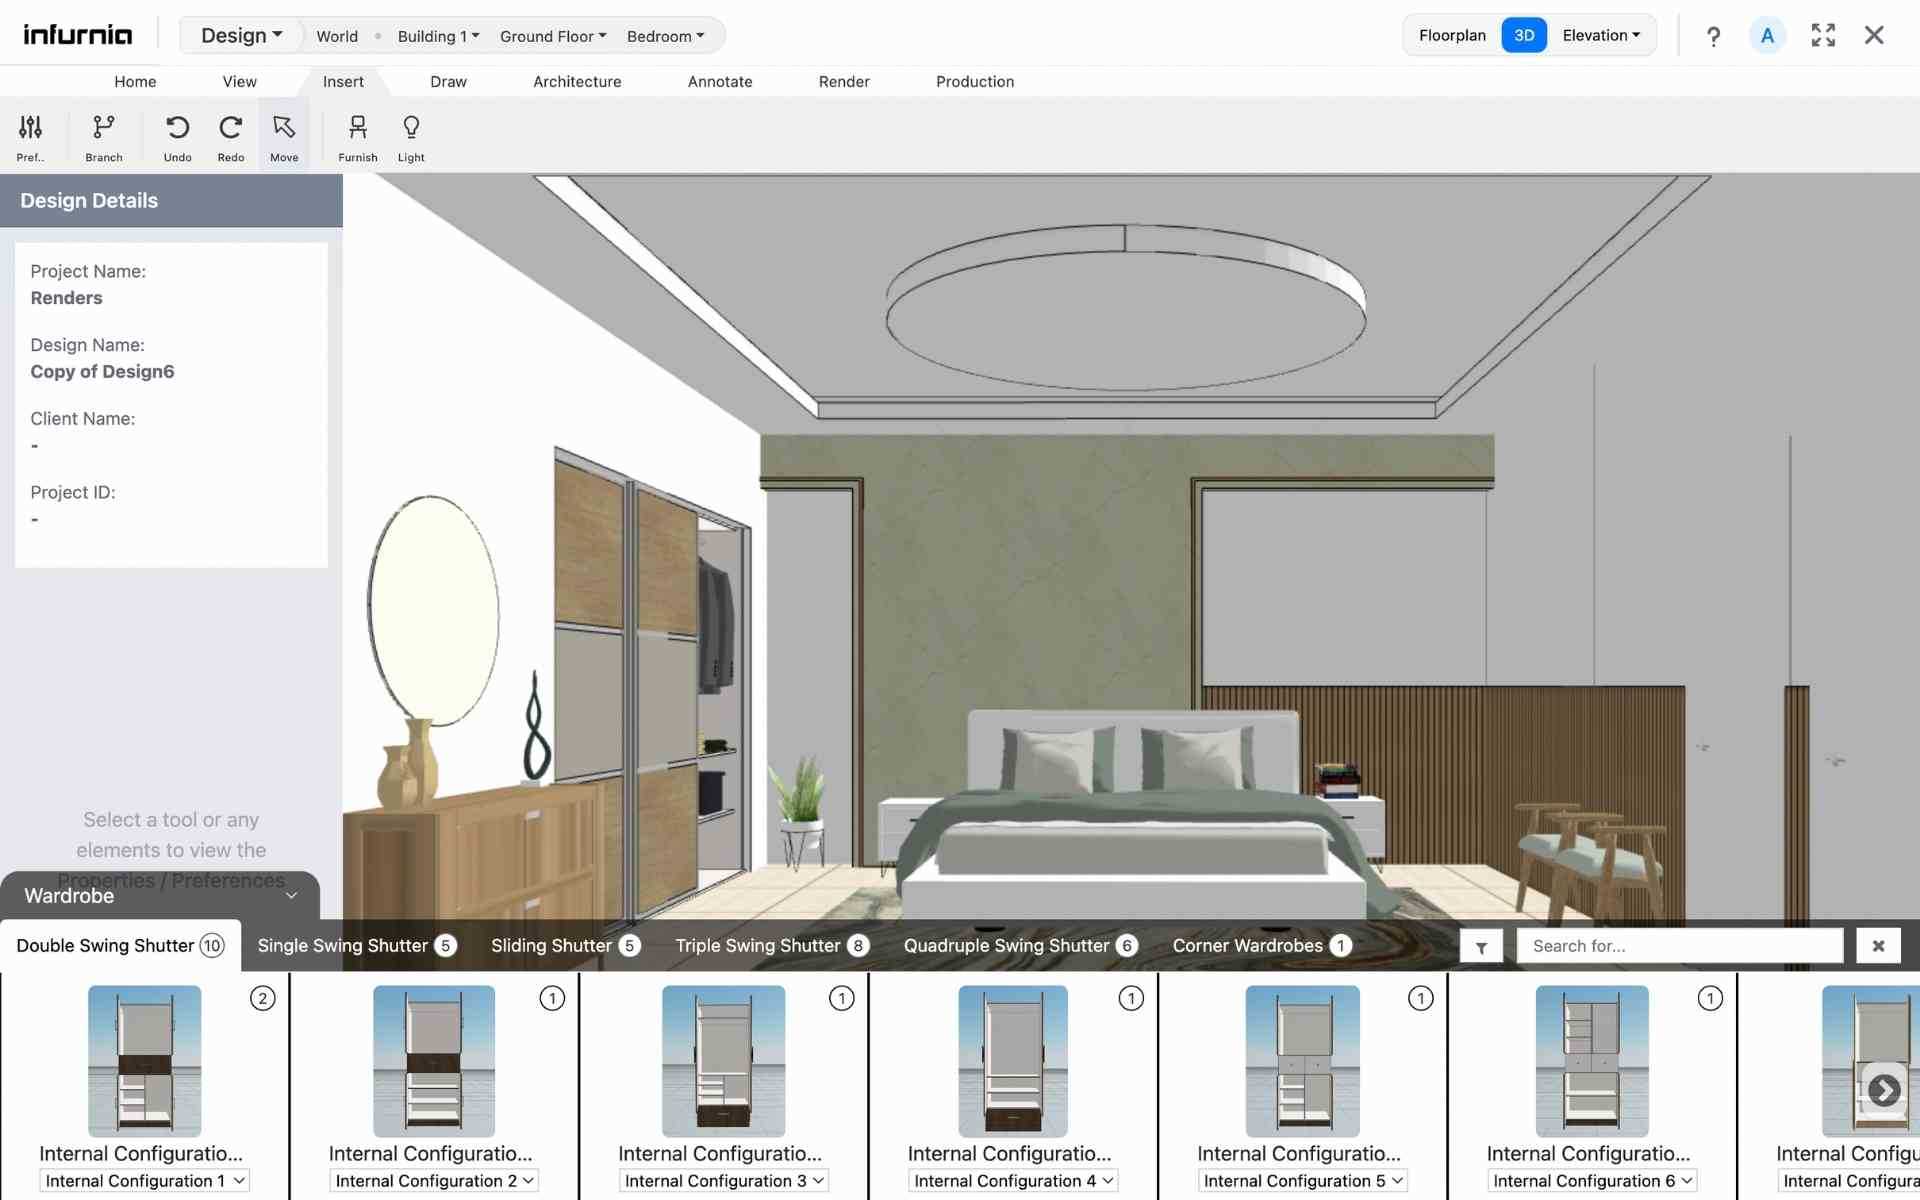Open the Render ribbon tab

pyautogui.click(x=844, y=82)
